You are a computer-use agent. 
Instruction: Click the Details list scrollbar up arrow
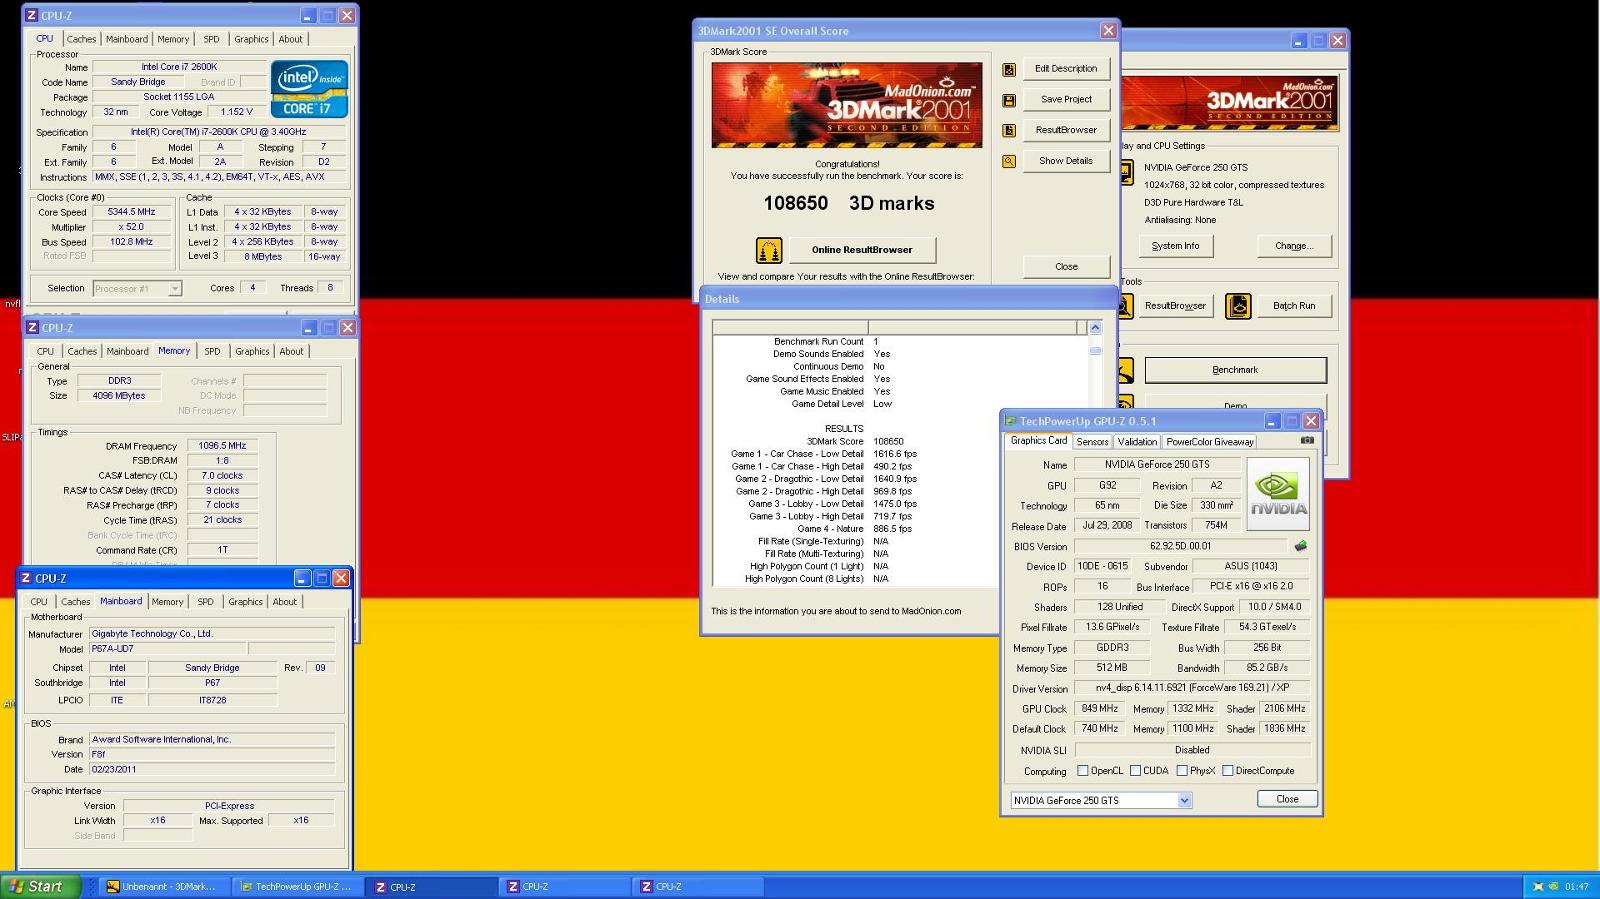tap(1095, 328)
